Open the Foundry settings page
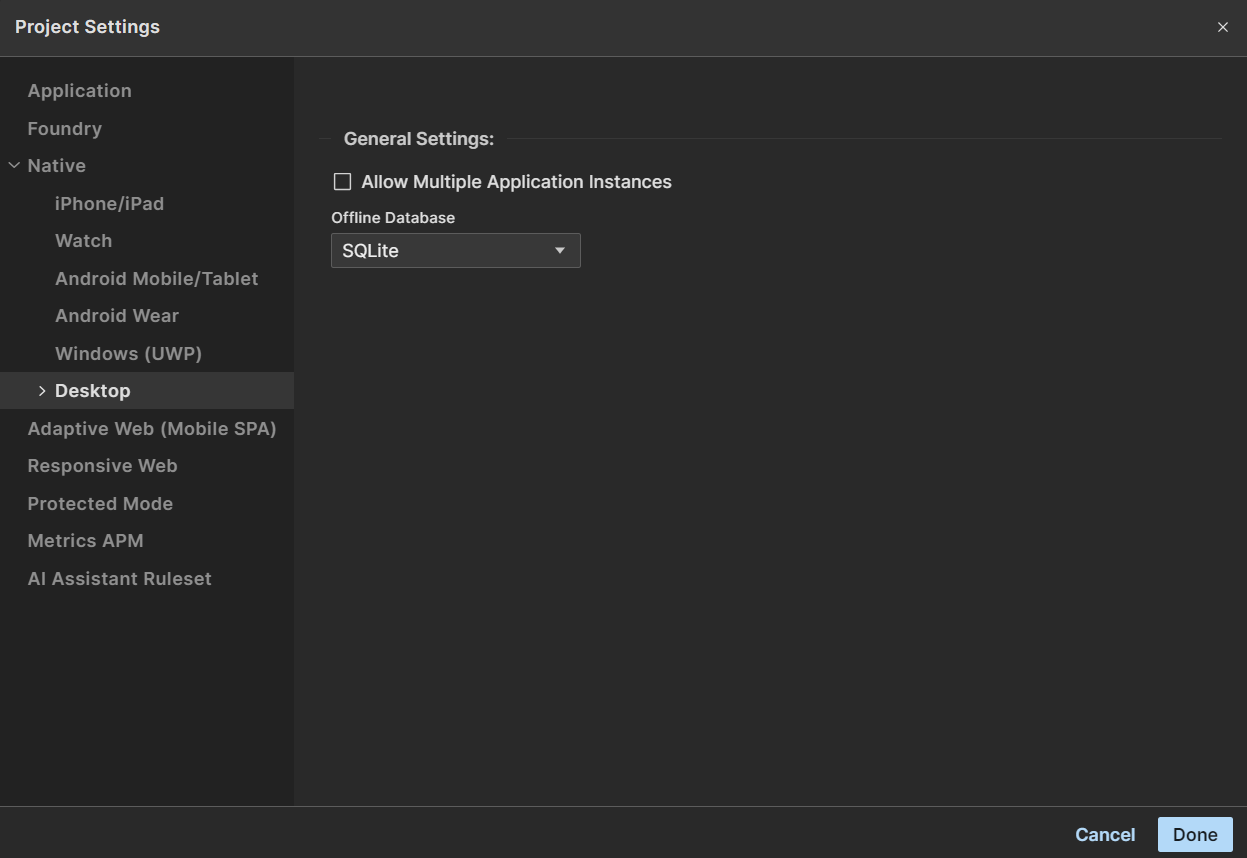Screen dimensions: 1247x858 [64, 129]
